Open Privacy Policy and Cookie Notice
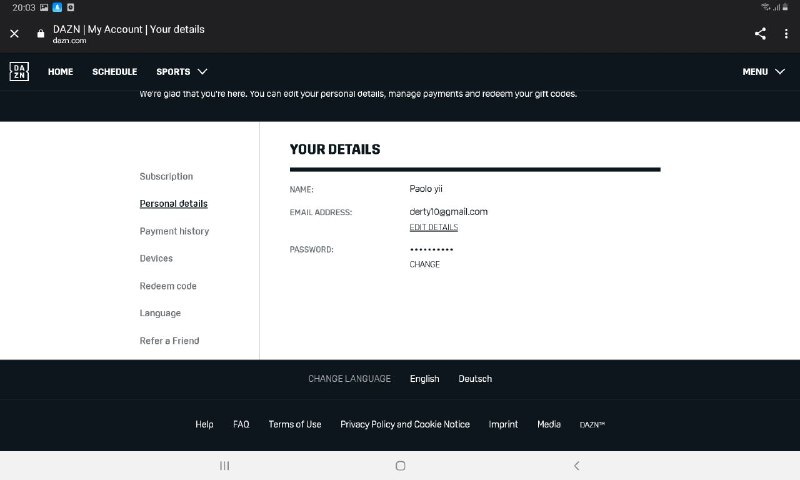This screenshot has height=480, width=800. (405, 424)
